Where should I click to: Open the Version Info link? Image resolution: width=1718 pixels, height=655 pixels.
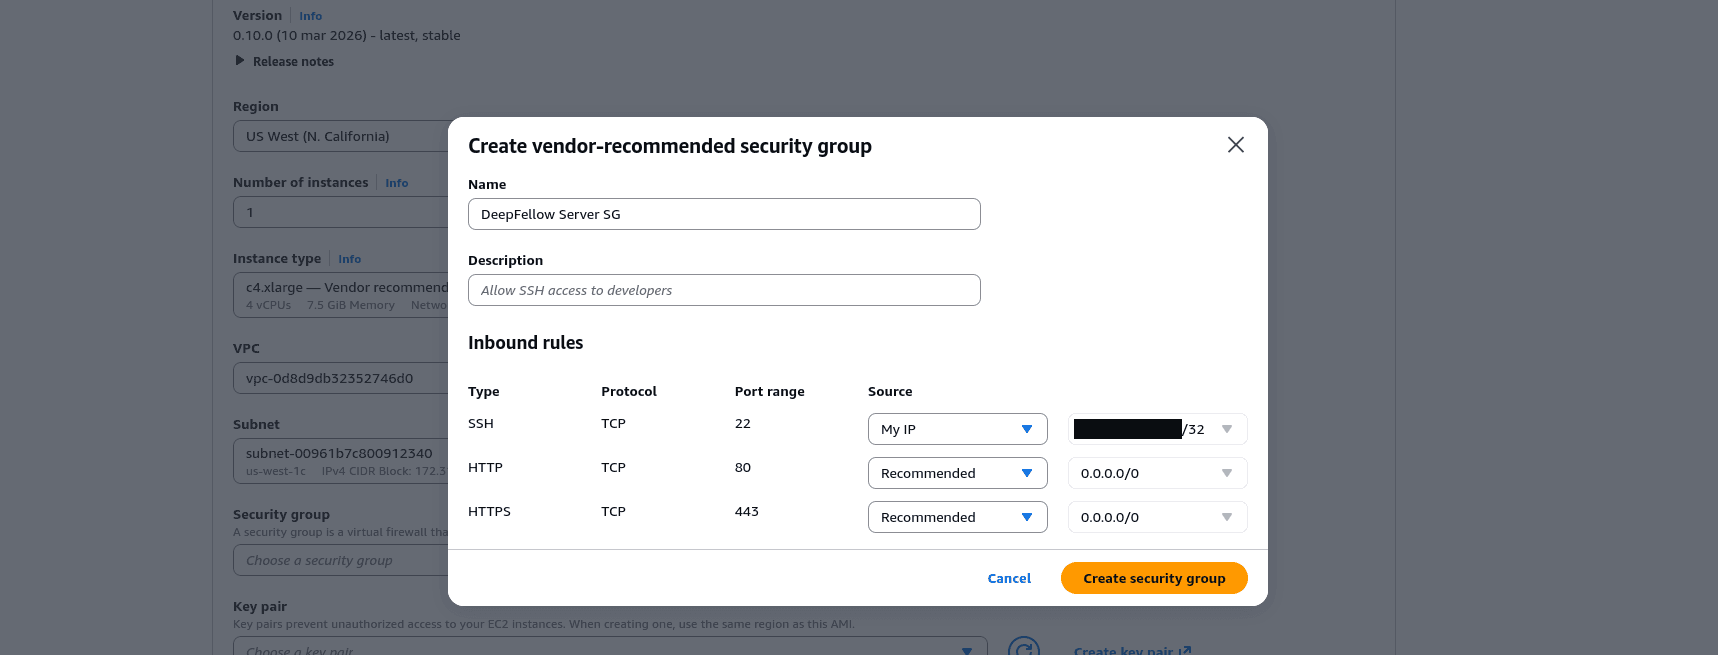pos(311,16)
